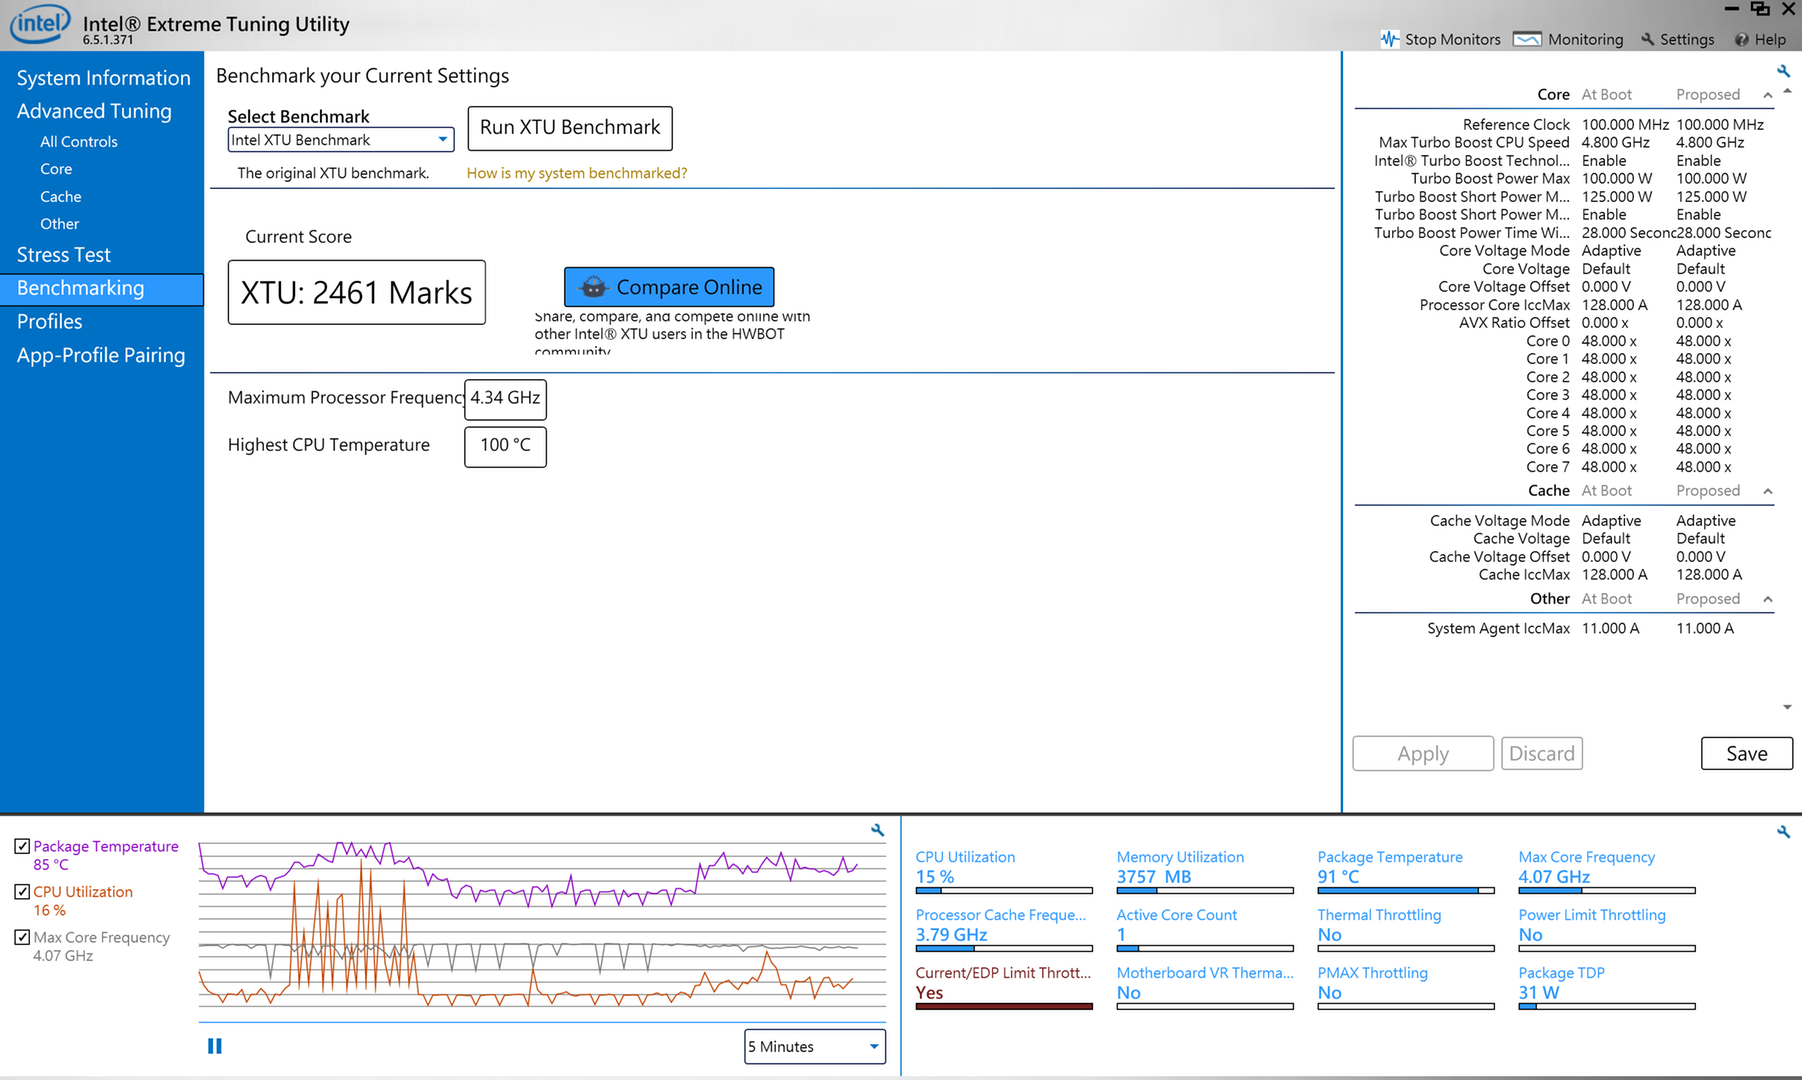Click the Monitoring graph icon
Image resolution: width=1802 pixels, height=1080 pixels.
click(x=1527, y=39)
